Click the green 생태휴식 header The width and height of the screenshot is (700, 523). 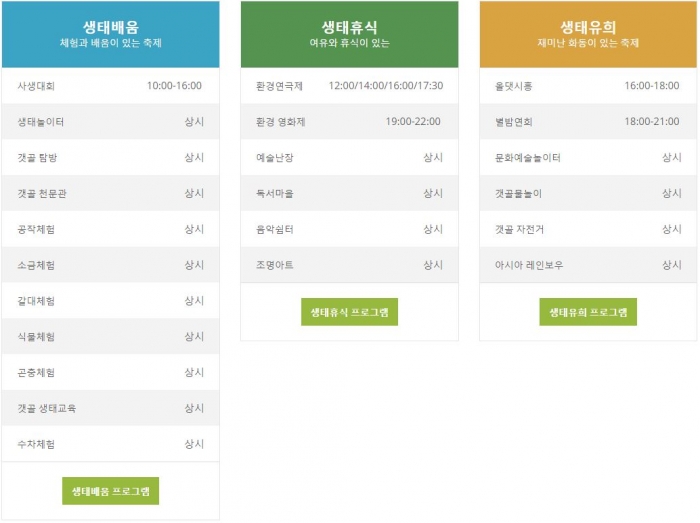349,34
